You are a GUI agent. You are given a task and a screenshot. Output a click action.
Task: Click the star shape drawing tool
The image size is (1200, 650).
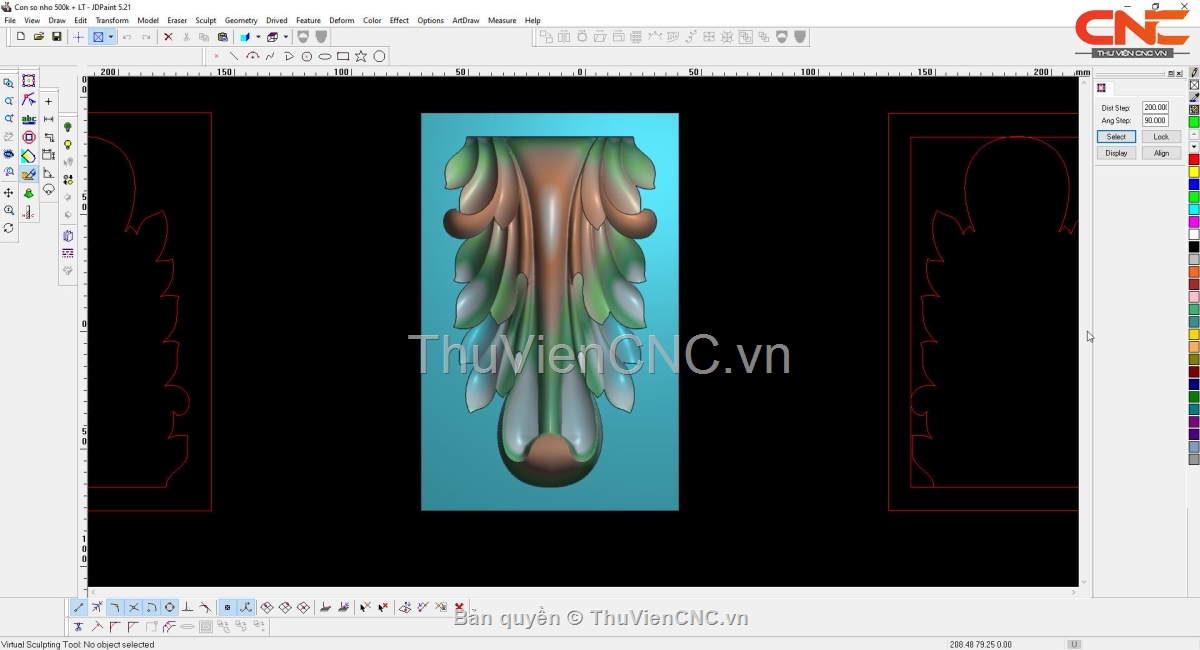(x=361, y=56)
